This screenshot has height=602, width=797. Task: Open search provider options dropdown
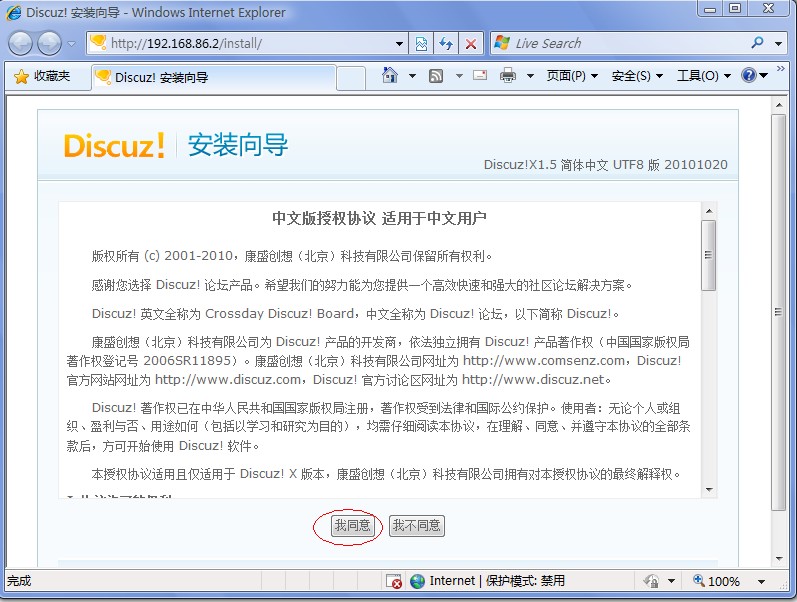point(778,44)
